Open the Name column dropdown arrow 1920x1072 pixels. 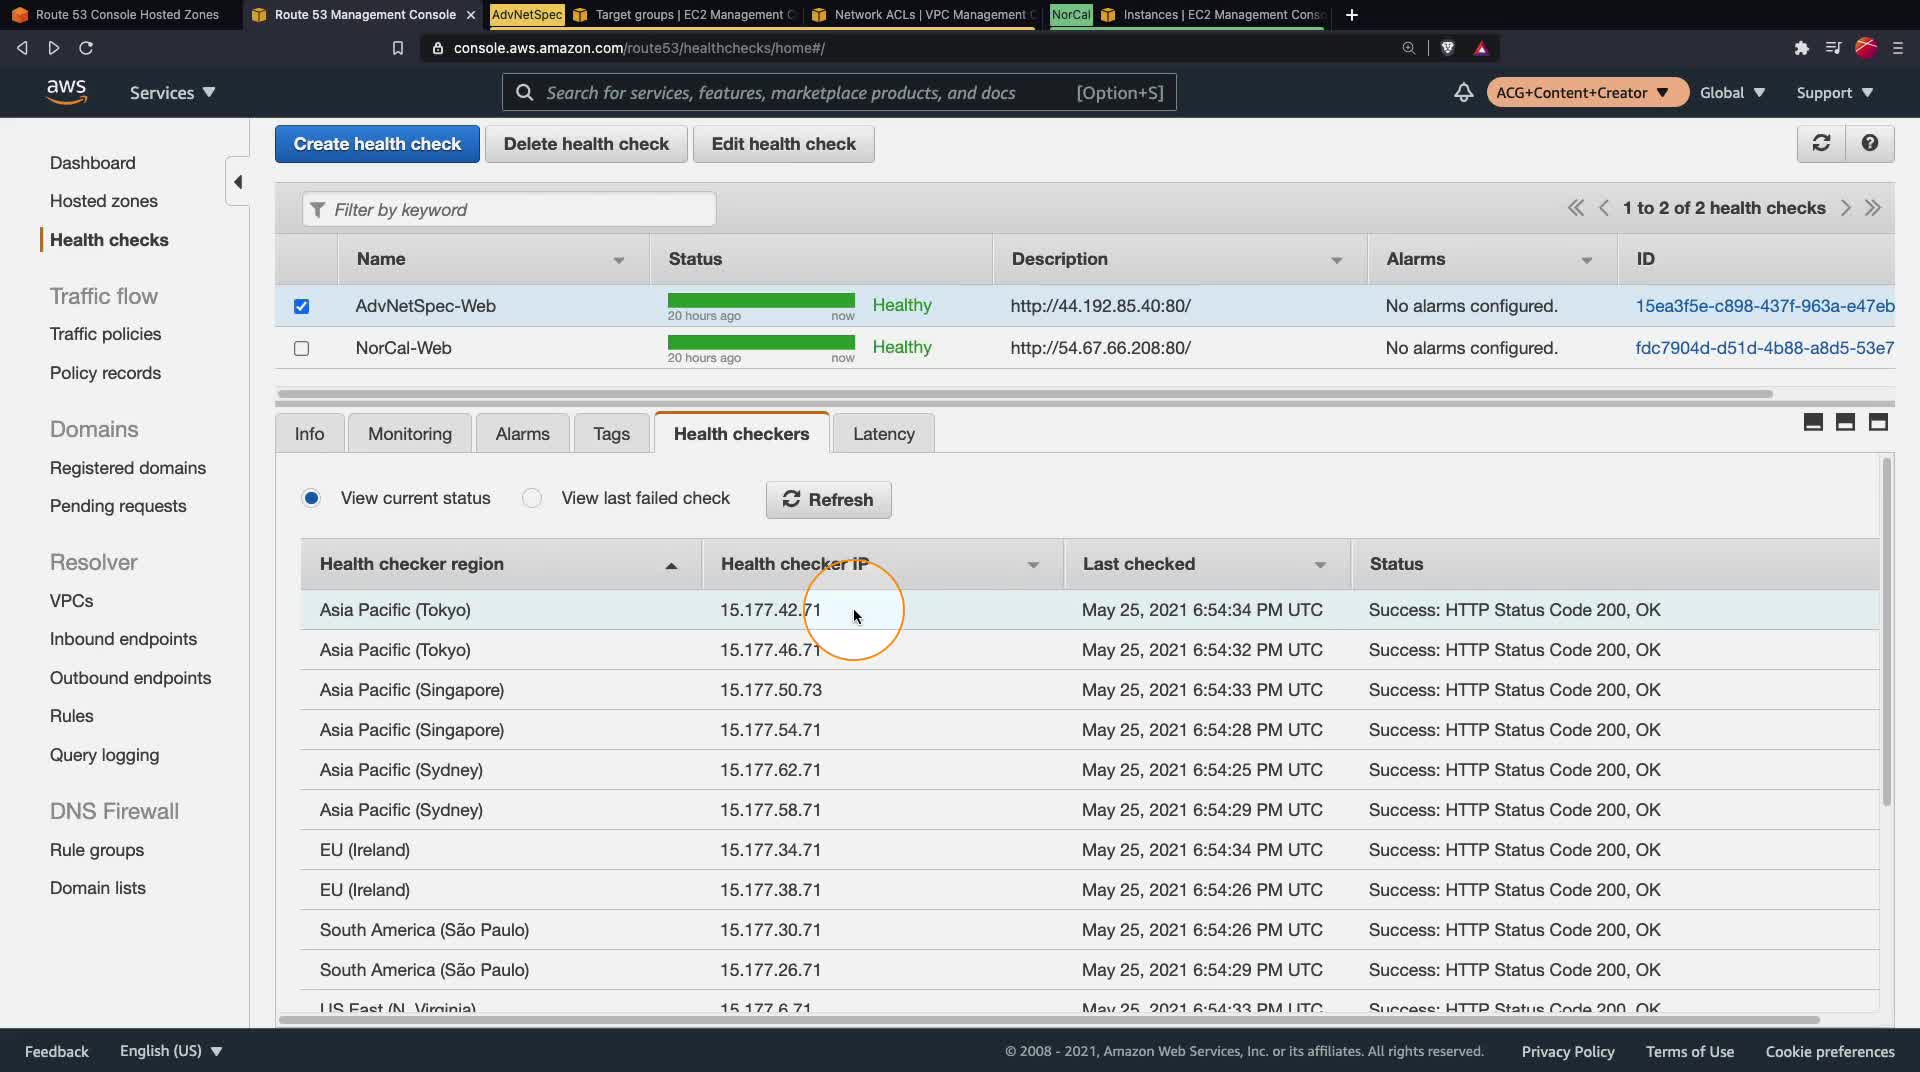619,260
